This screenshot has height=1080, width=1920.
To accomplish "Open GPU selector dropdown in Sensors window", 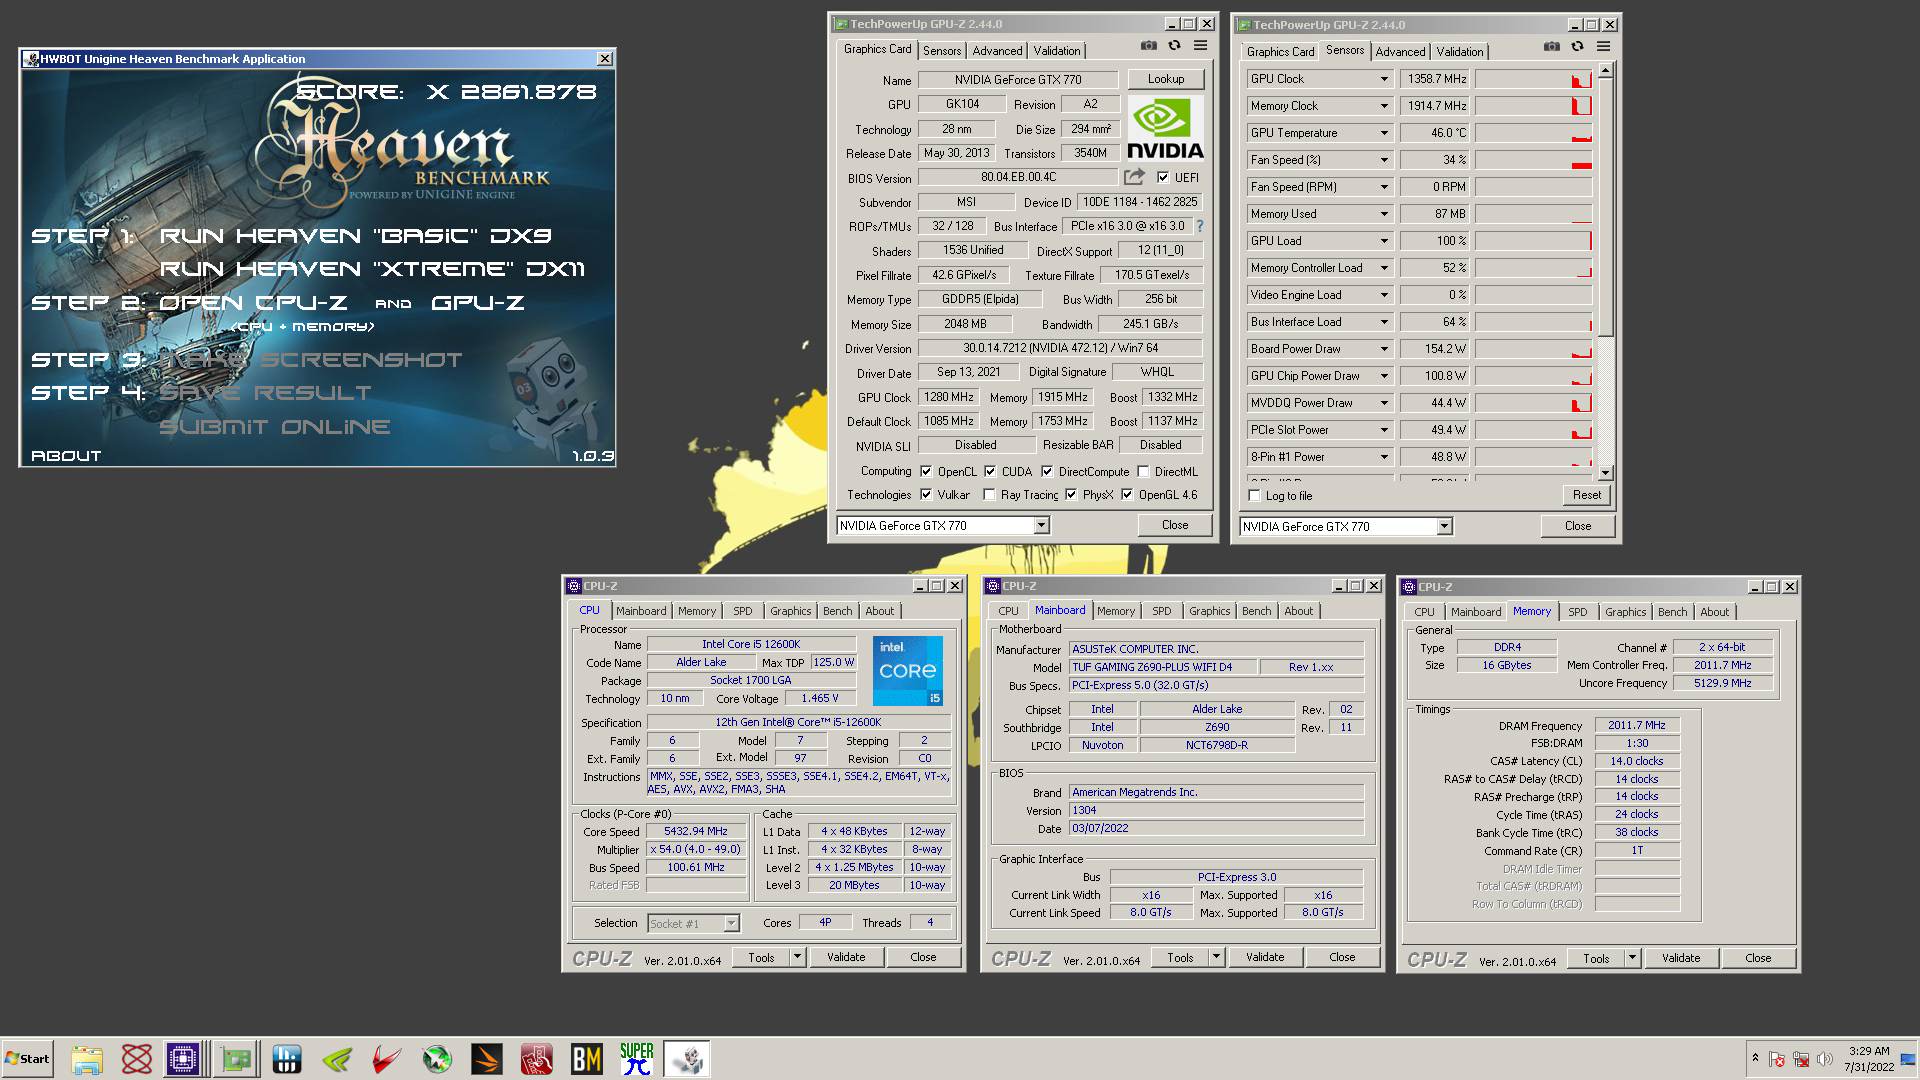I will pyautogui.click(x=1444, y=527).
